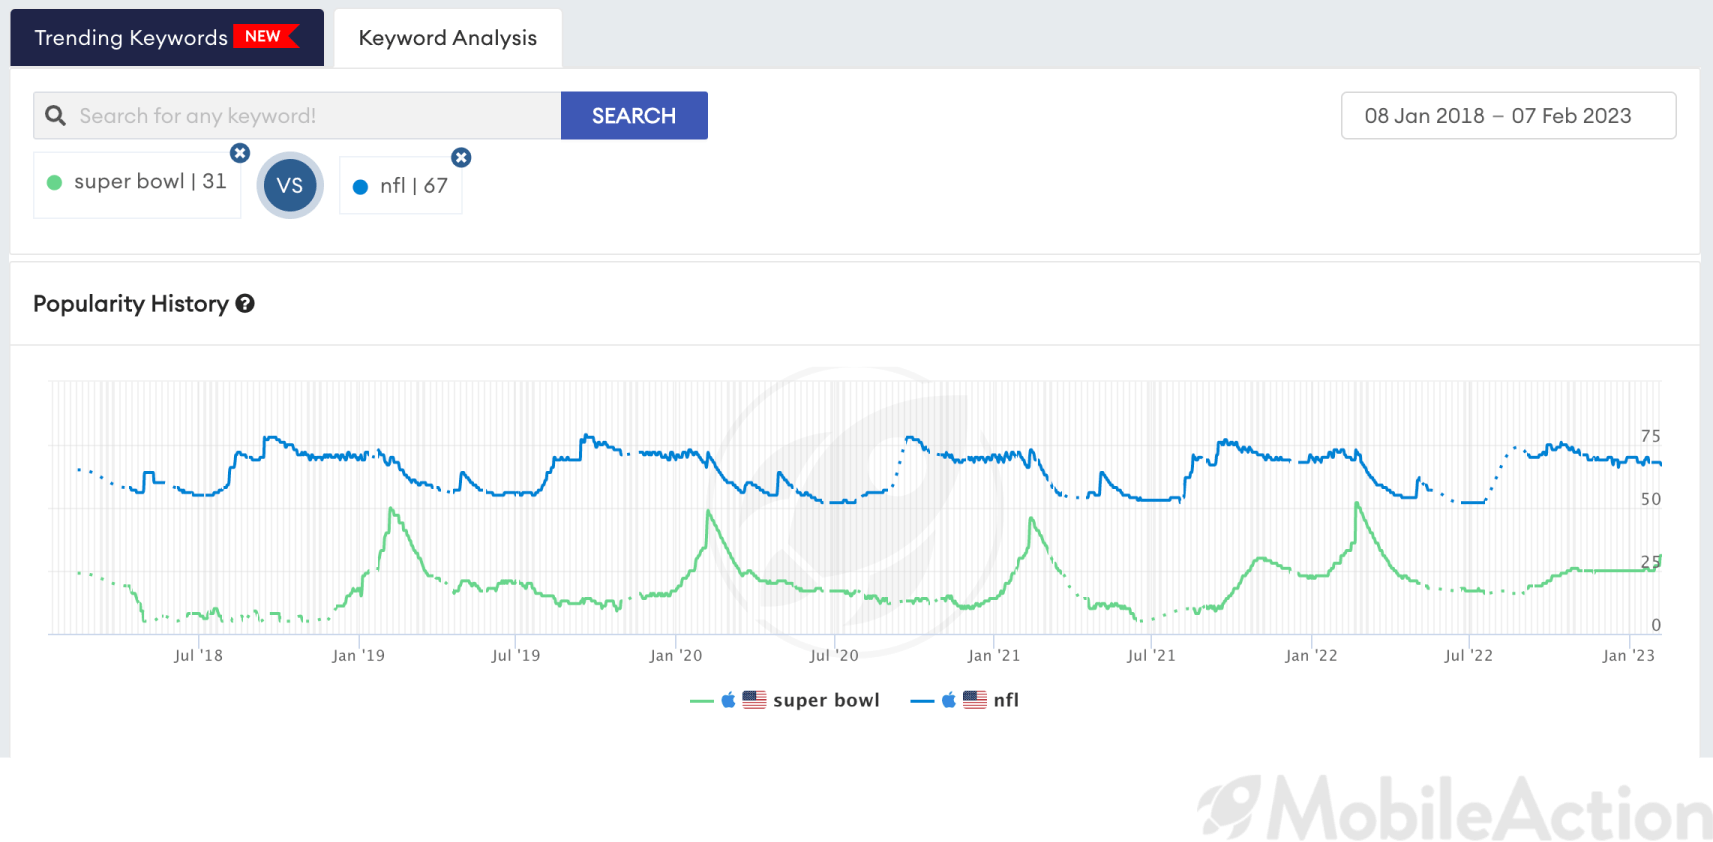Click the Jan '21 axis label
Screen dimensions: 1713x842
[x=994, y=656]
